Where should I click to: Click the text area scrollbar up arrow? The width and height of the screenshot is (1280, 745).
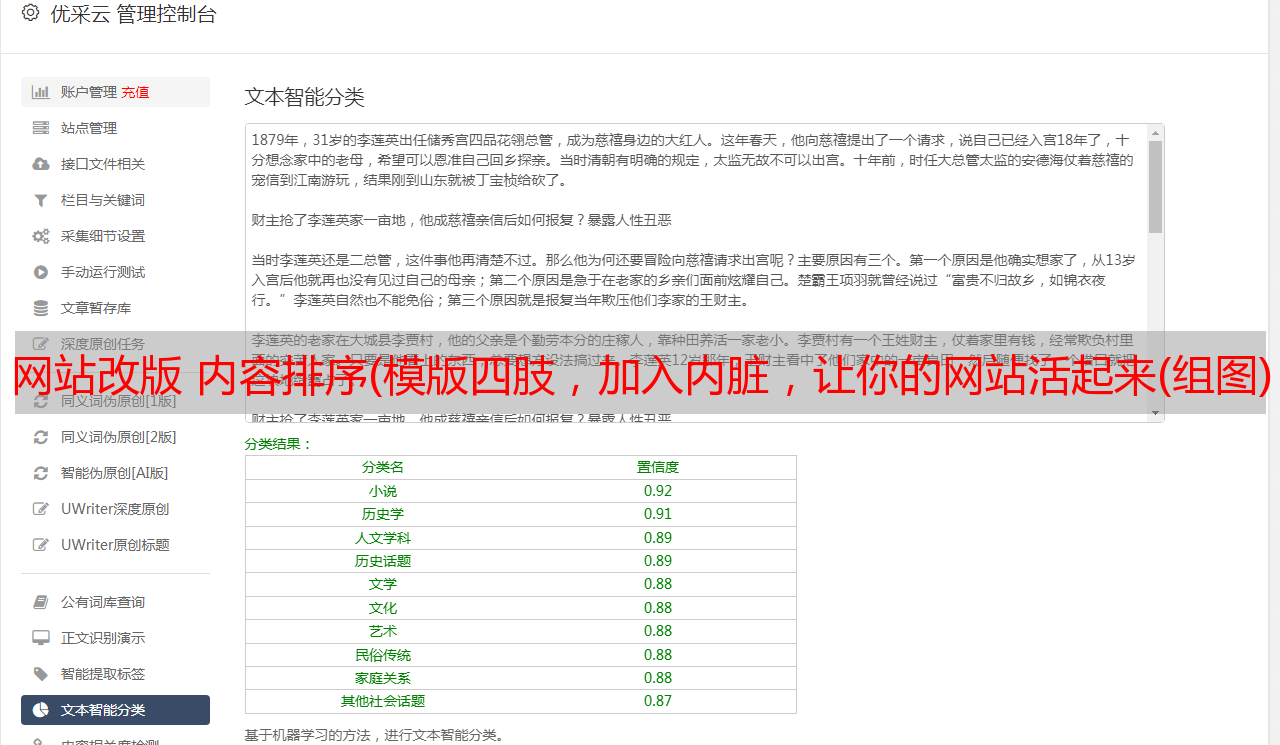(1156, 132)
